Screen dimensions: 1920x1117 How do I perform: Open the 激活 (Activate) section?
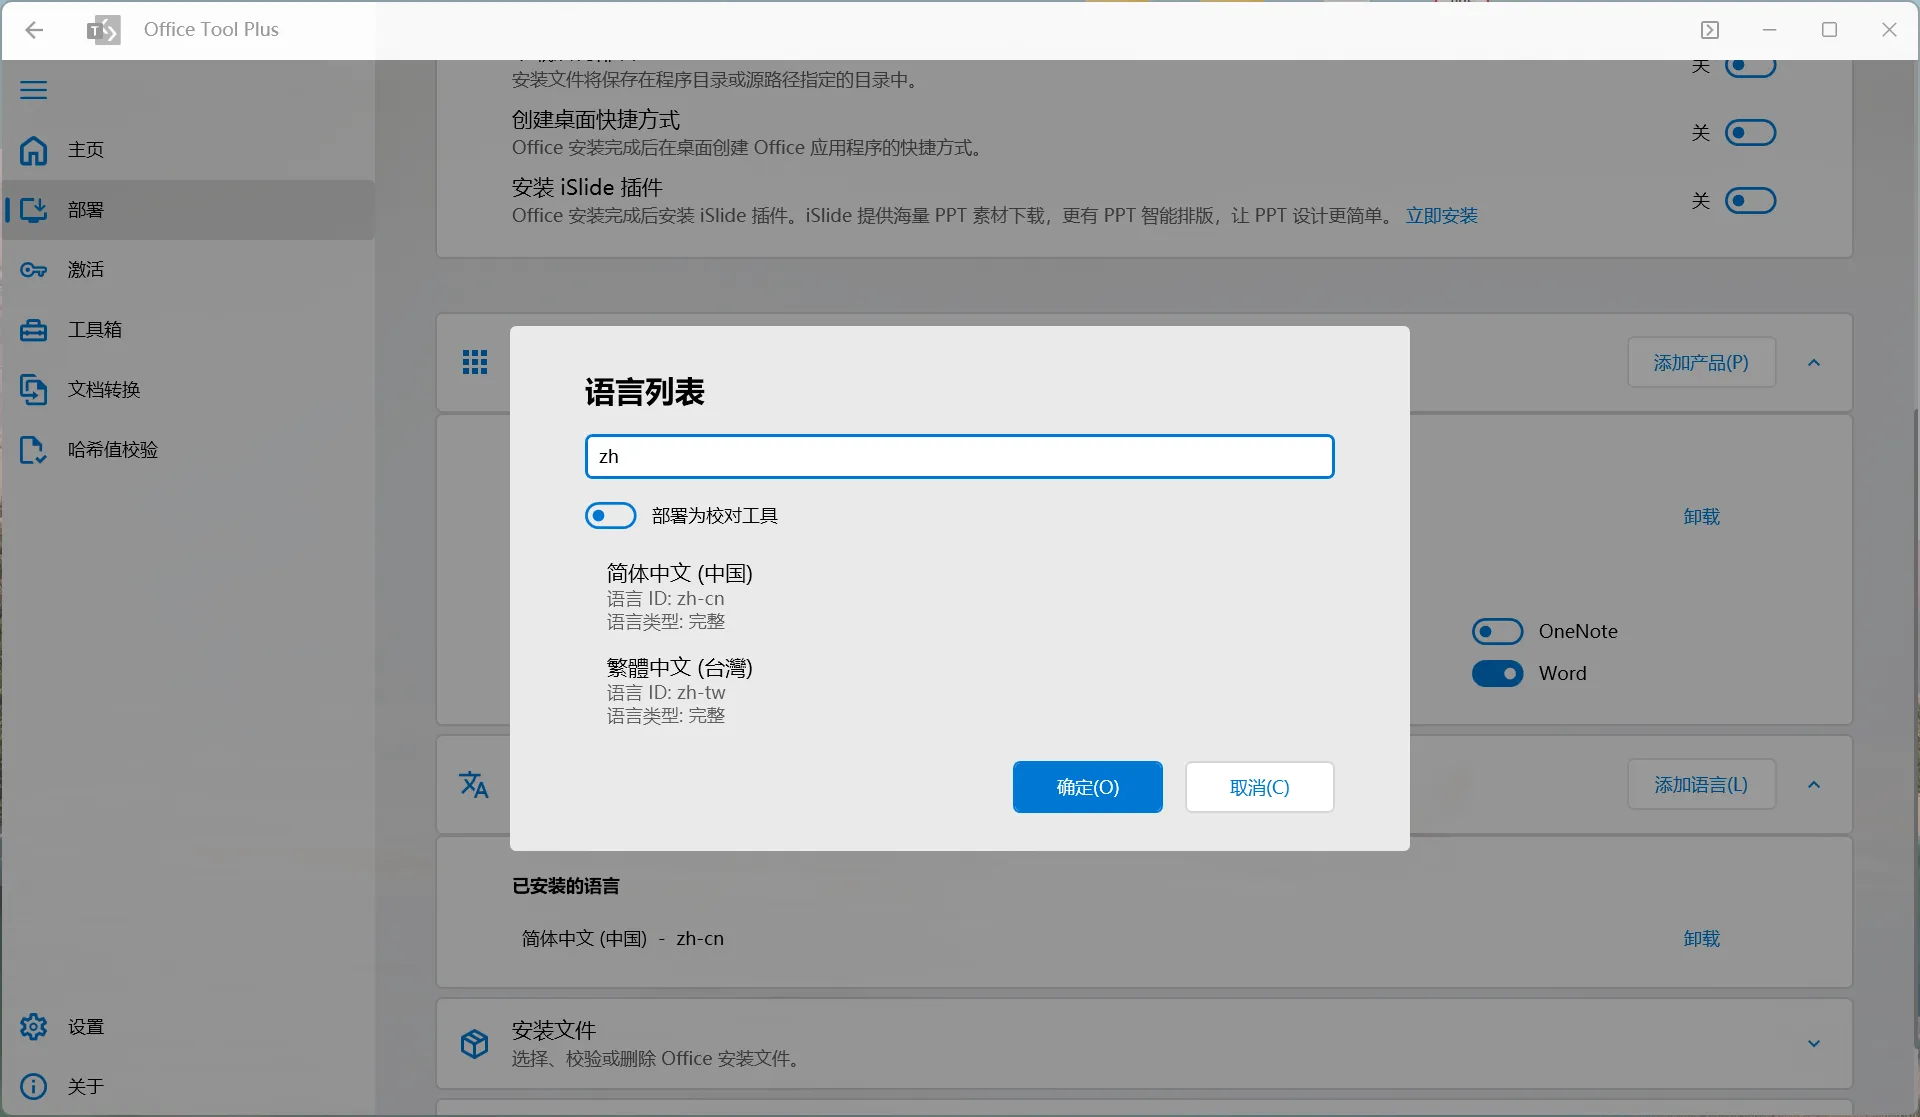pyautogui.click(x=85, y=269)
